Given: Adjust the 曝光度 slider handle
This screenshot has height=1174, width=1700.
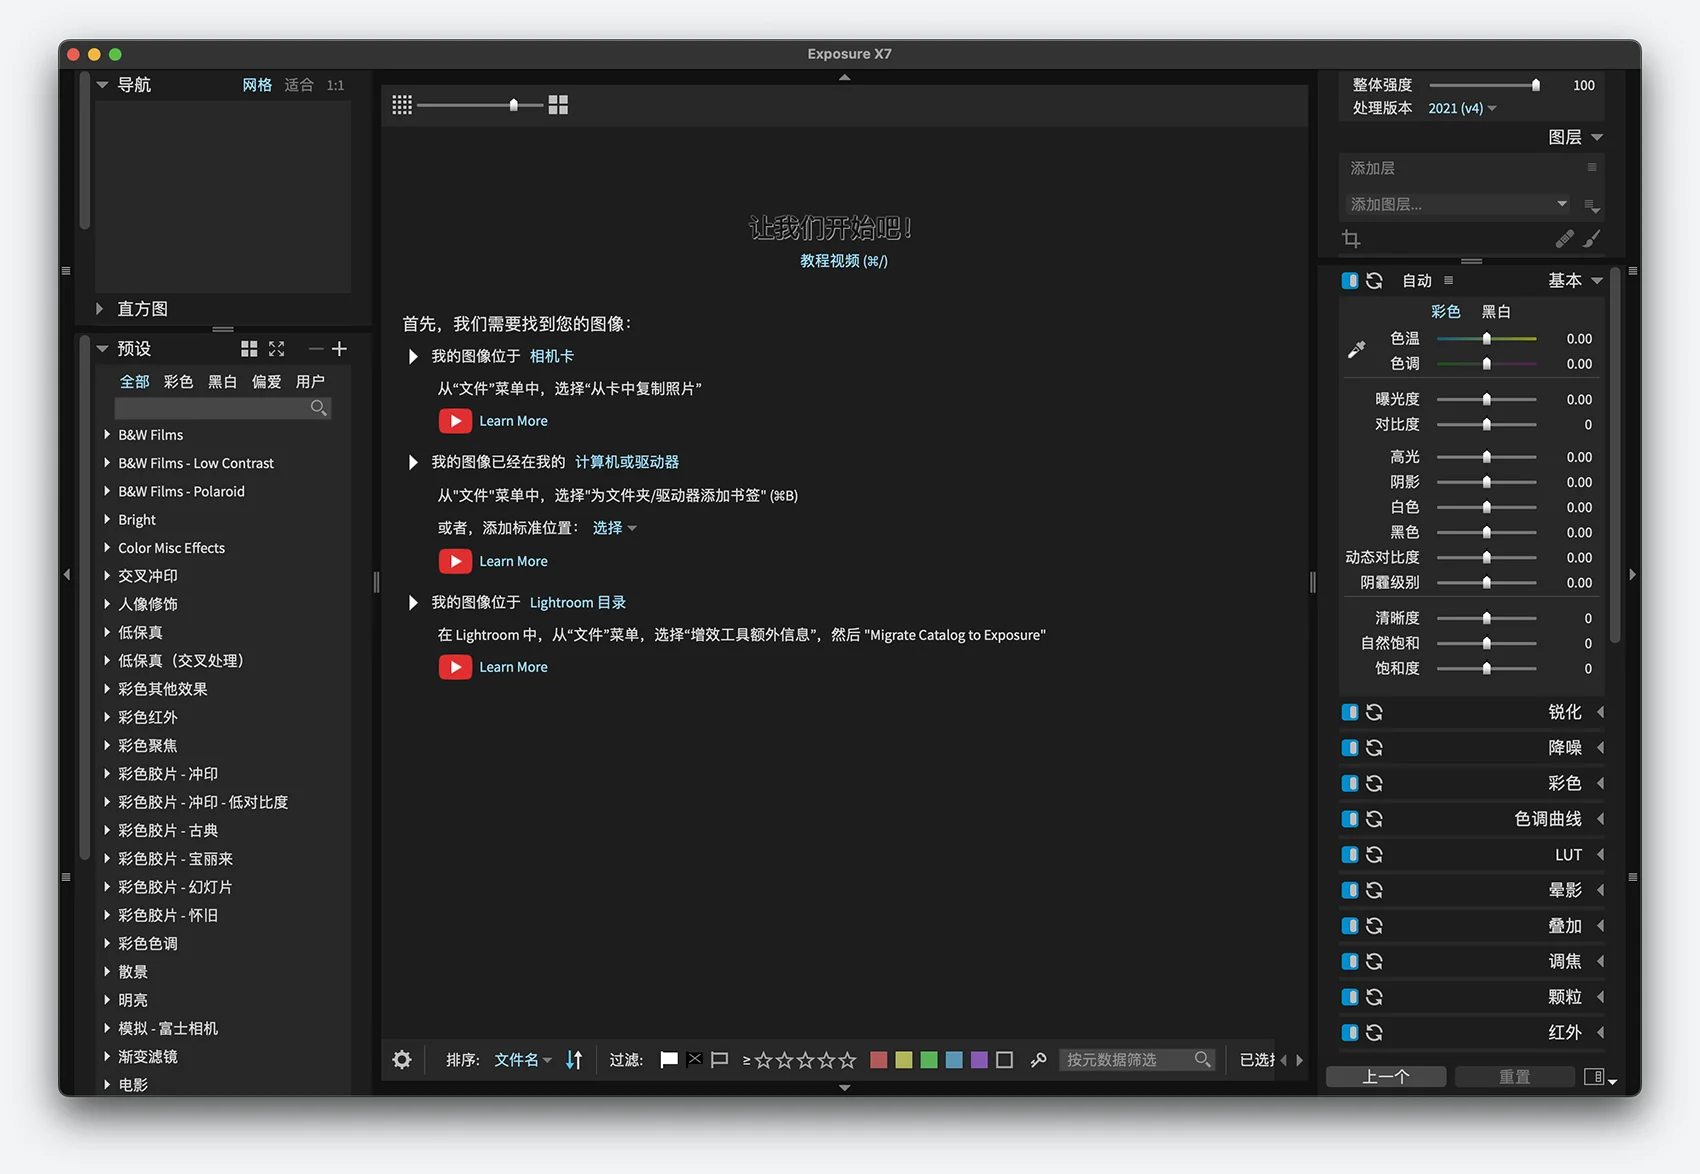Looking at the screenshot, I should pos(1487,399).
